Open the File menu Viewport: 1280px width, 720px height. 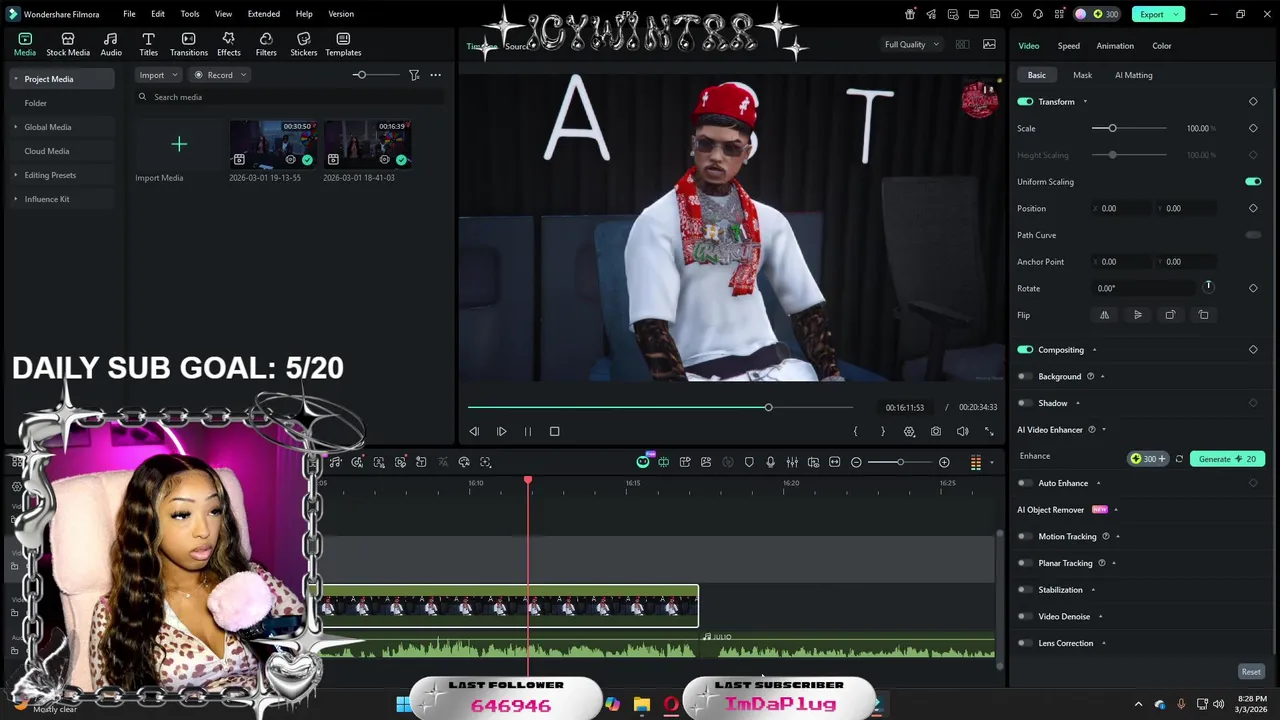pos(129,14)
